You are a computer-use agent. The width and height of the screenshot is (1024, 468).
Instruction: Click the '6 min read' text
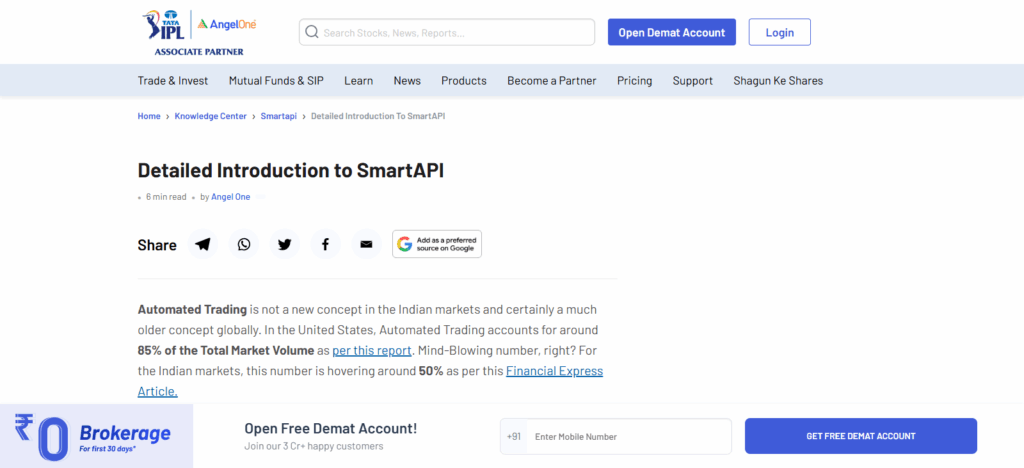[x=166, y=196]
